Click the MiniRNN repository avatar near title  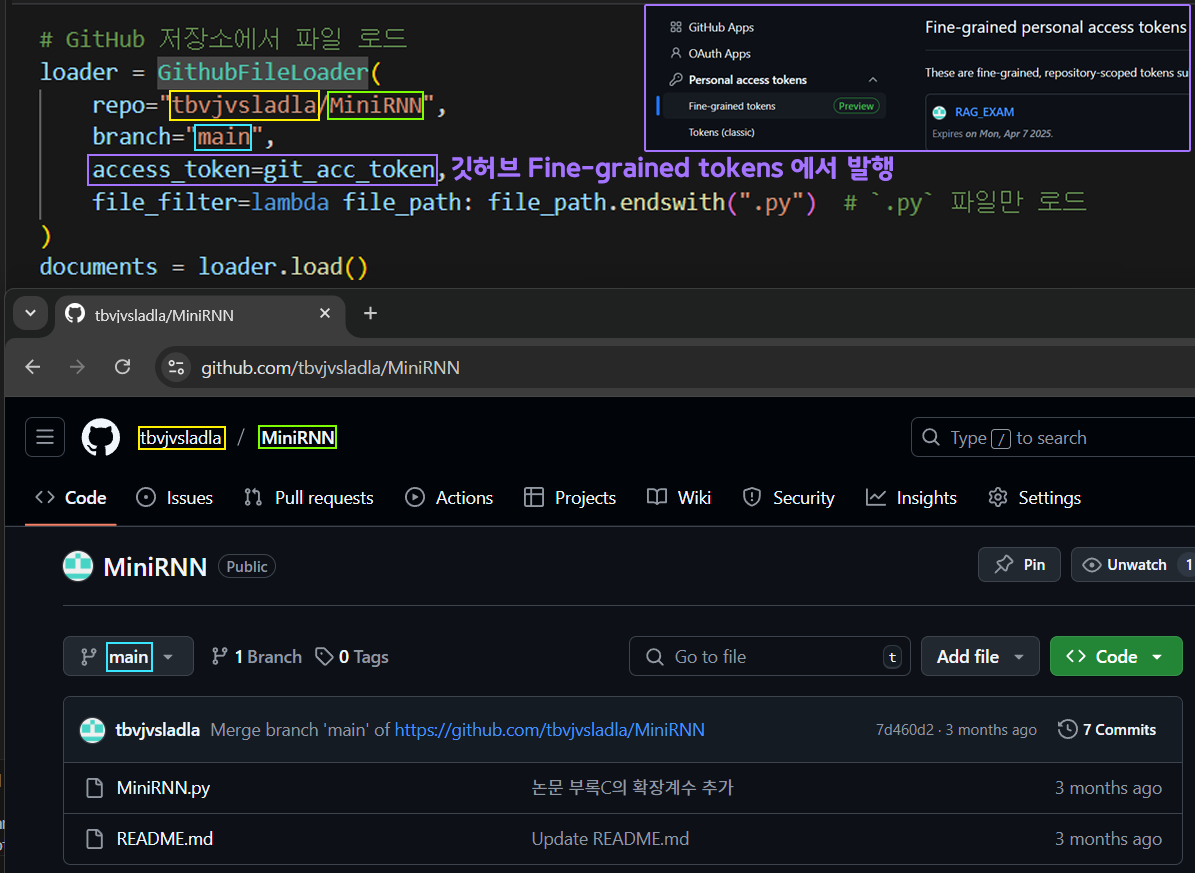(78, 566)
